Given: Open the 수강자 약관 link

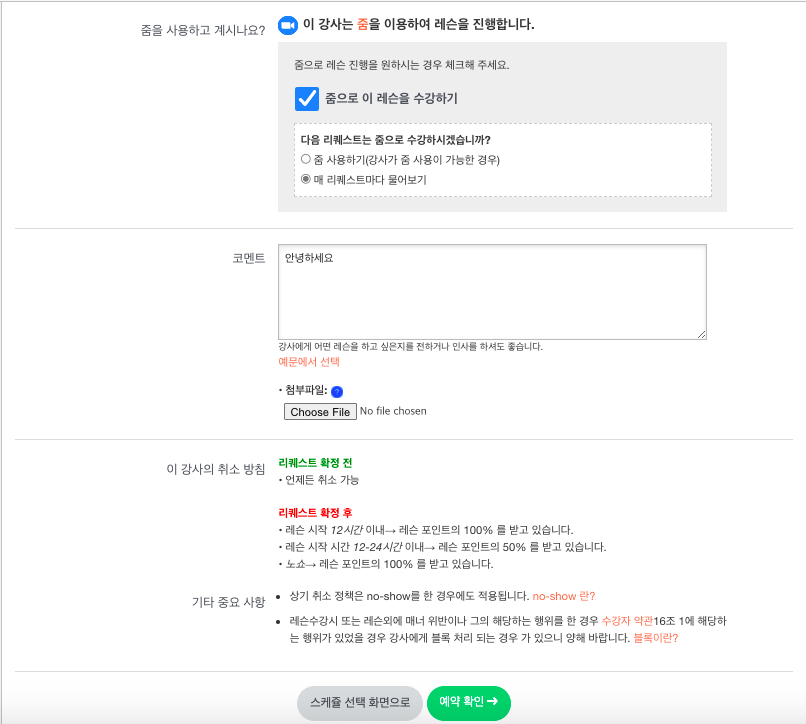Looking at the screenshot, I should [x=627, y=621].
